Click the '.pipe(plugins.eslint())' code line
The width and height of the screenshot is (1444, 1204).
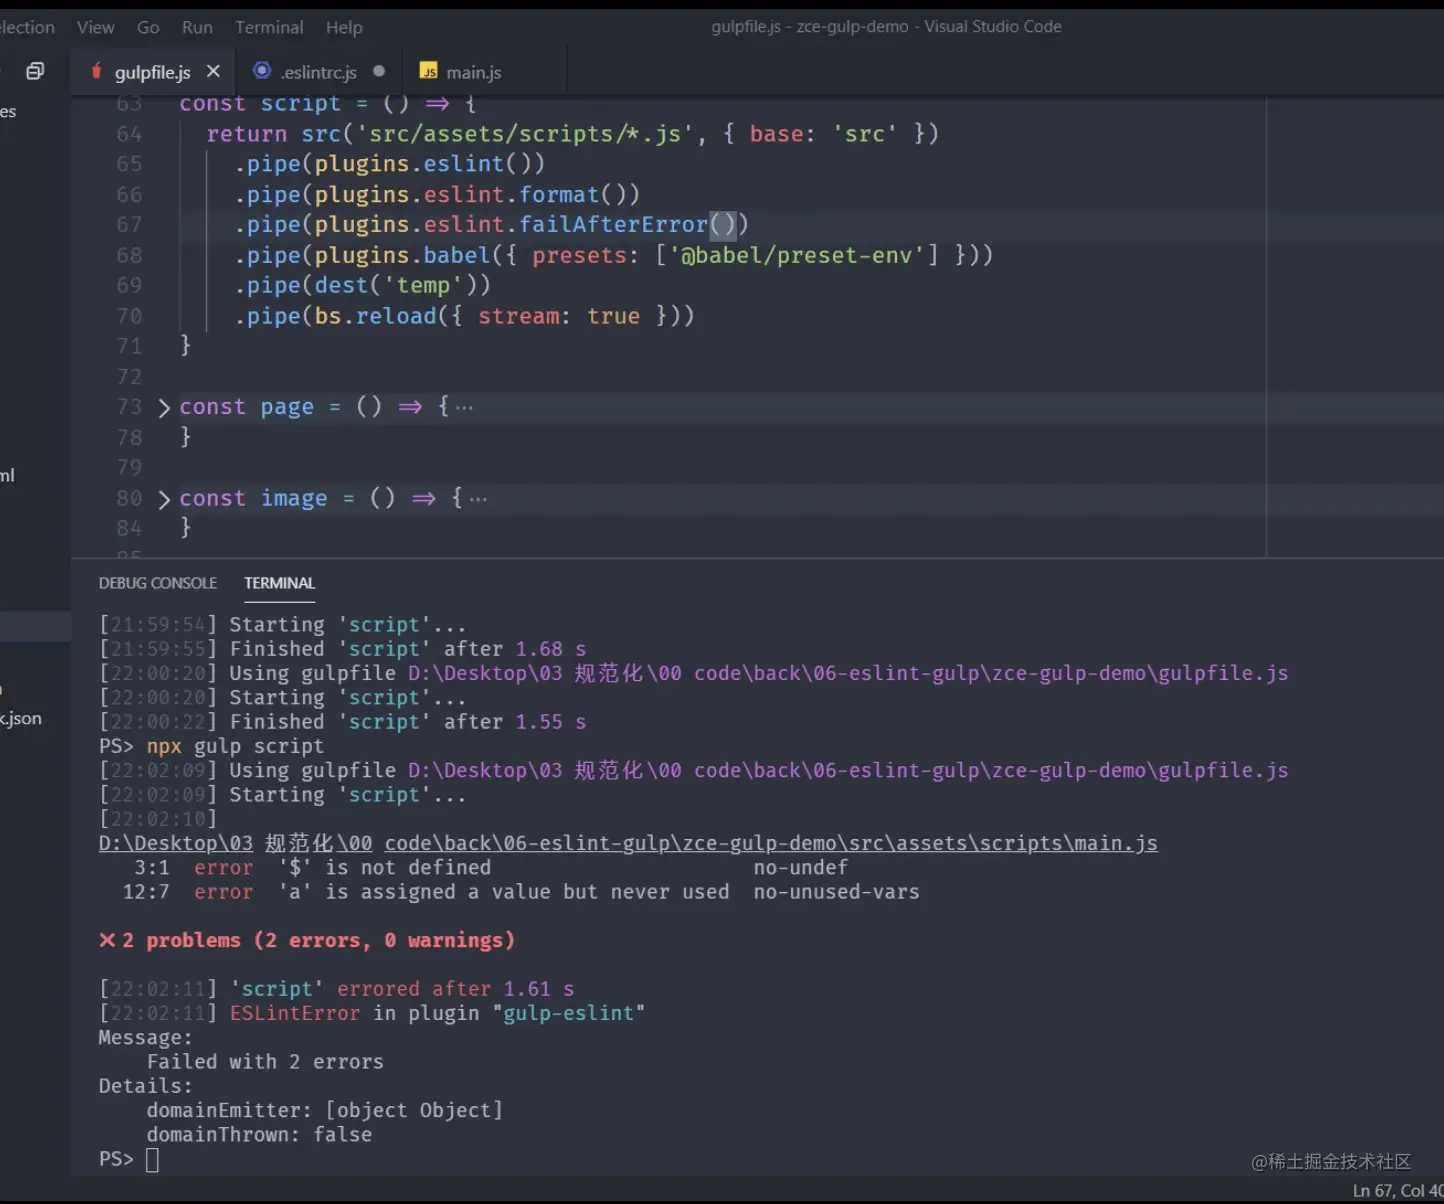[390, 164]
